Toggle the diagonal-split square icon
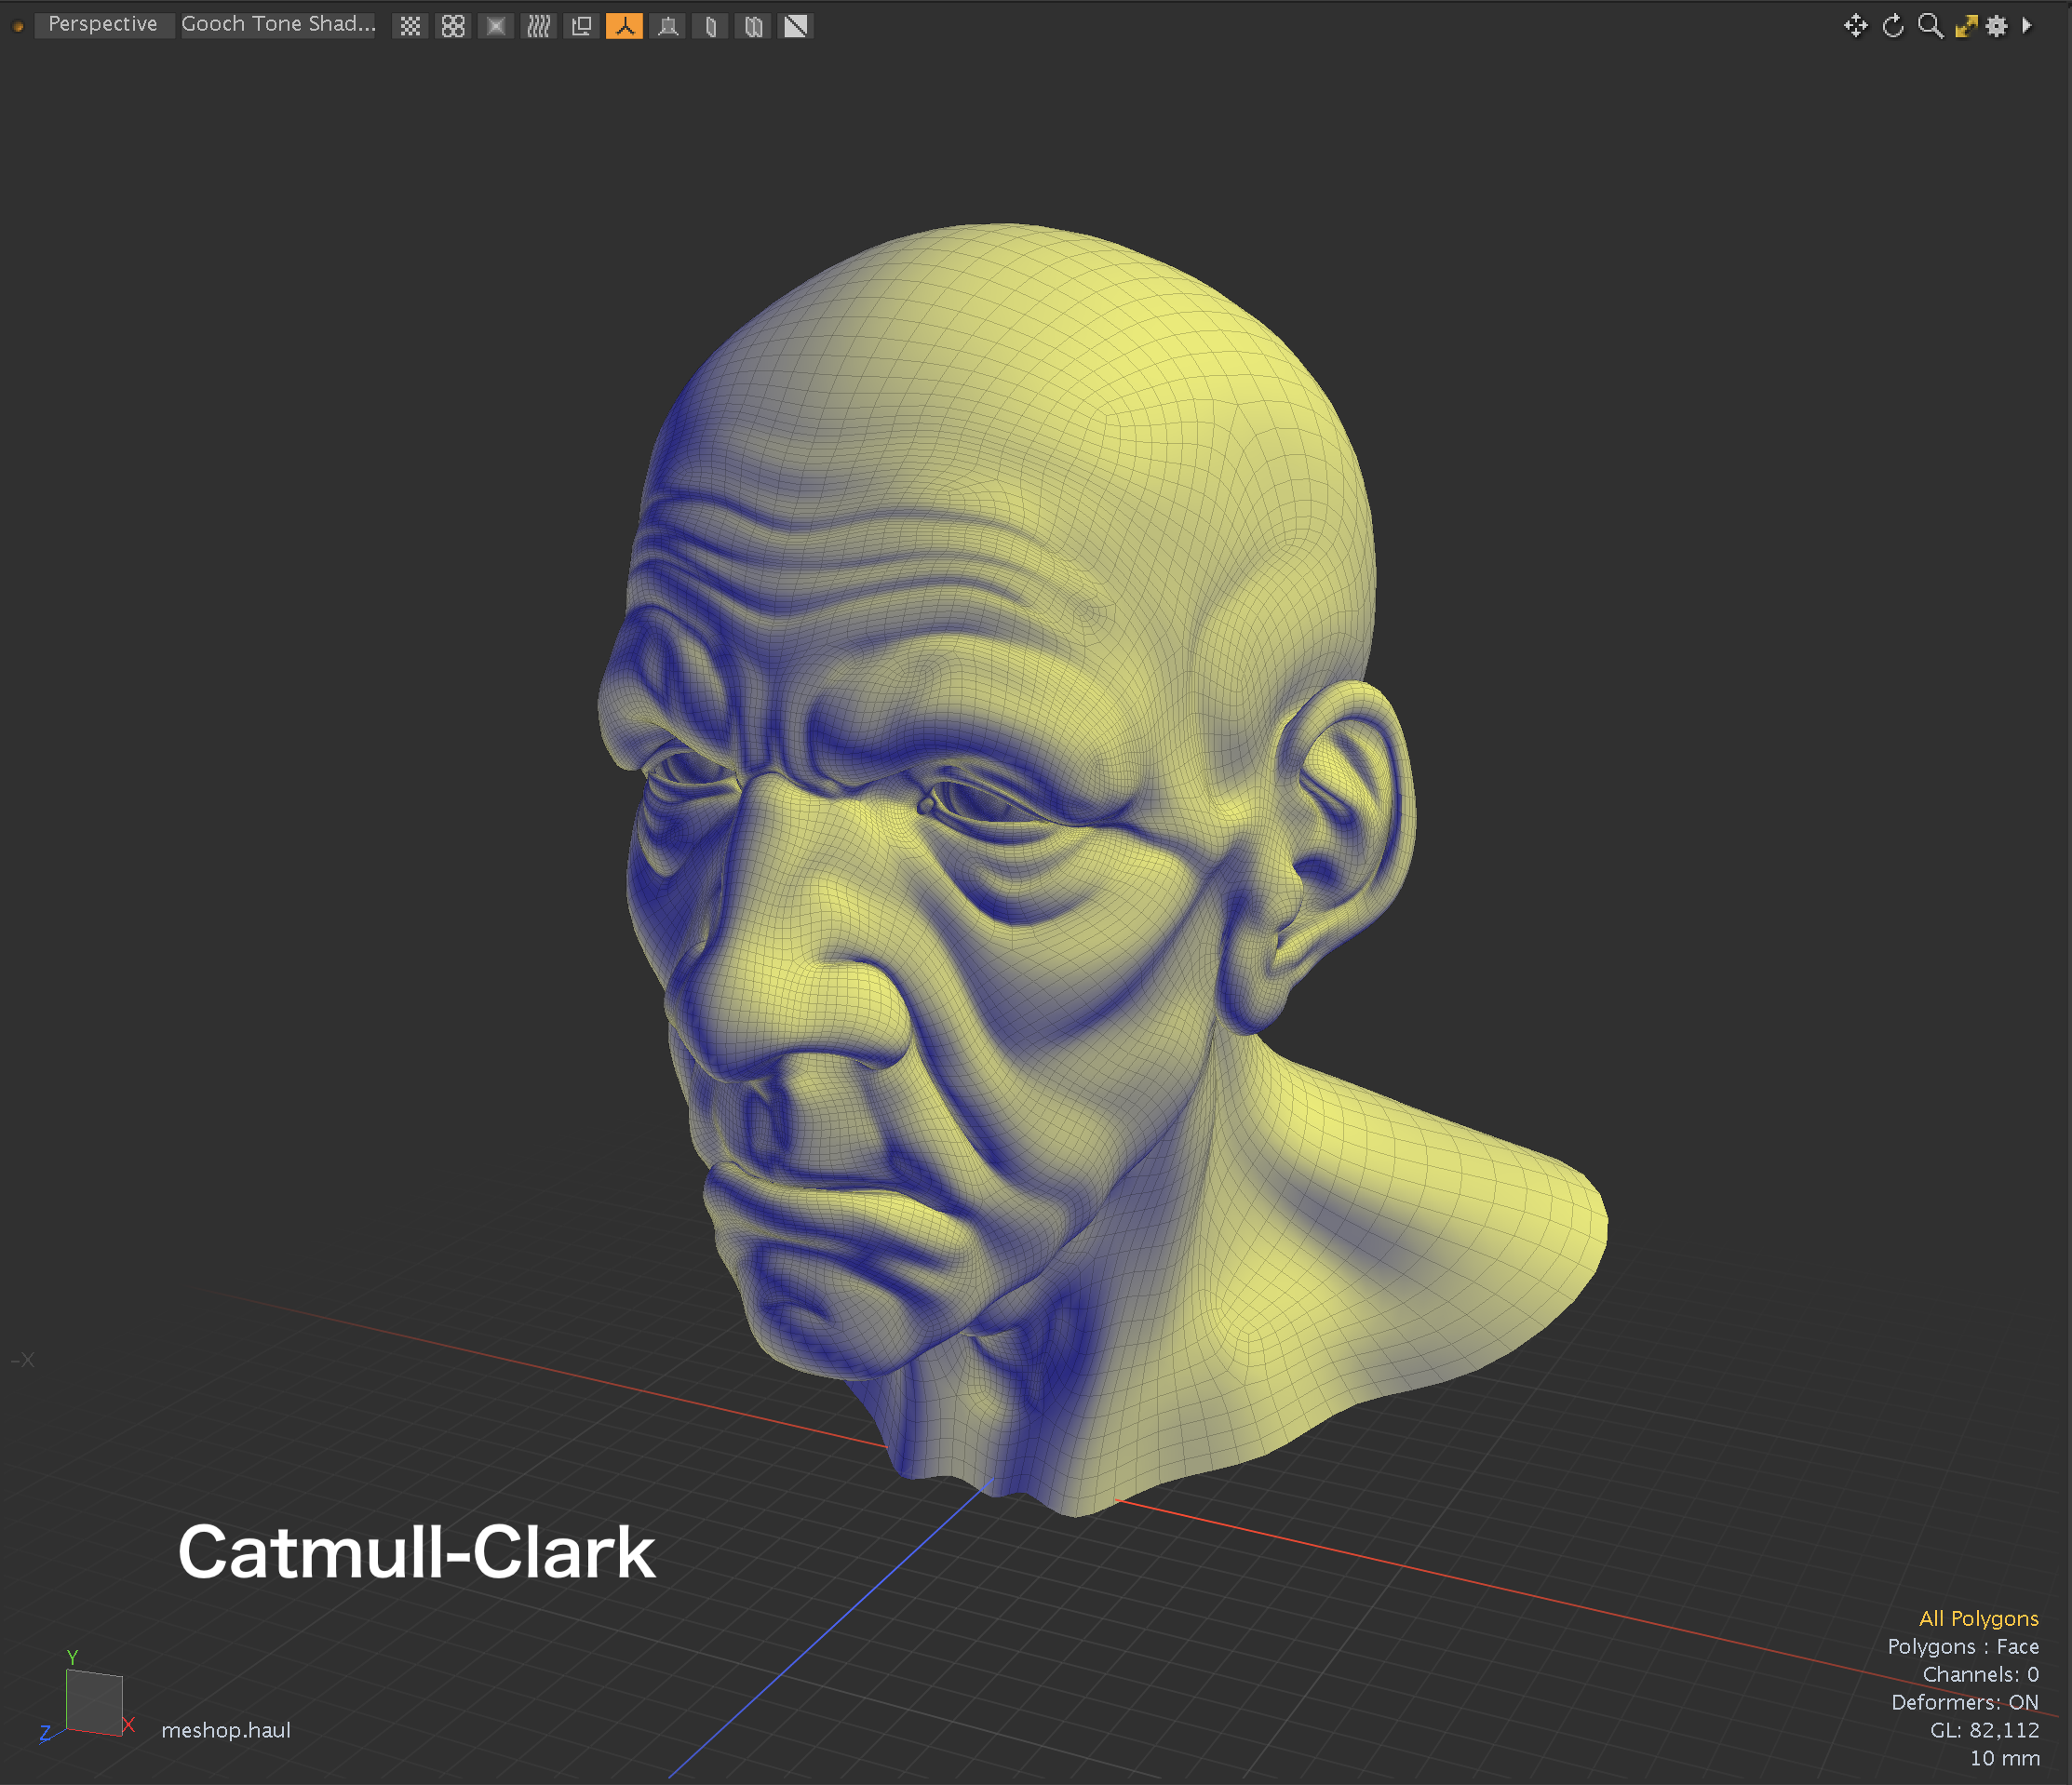 click(x=796, y=26)
